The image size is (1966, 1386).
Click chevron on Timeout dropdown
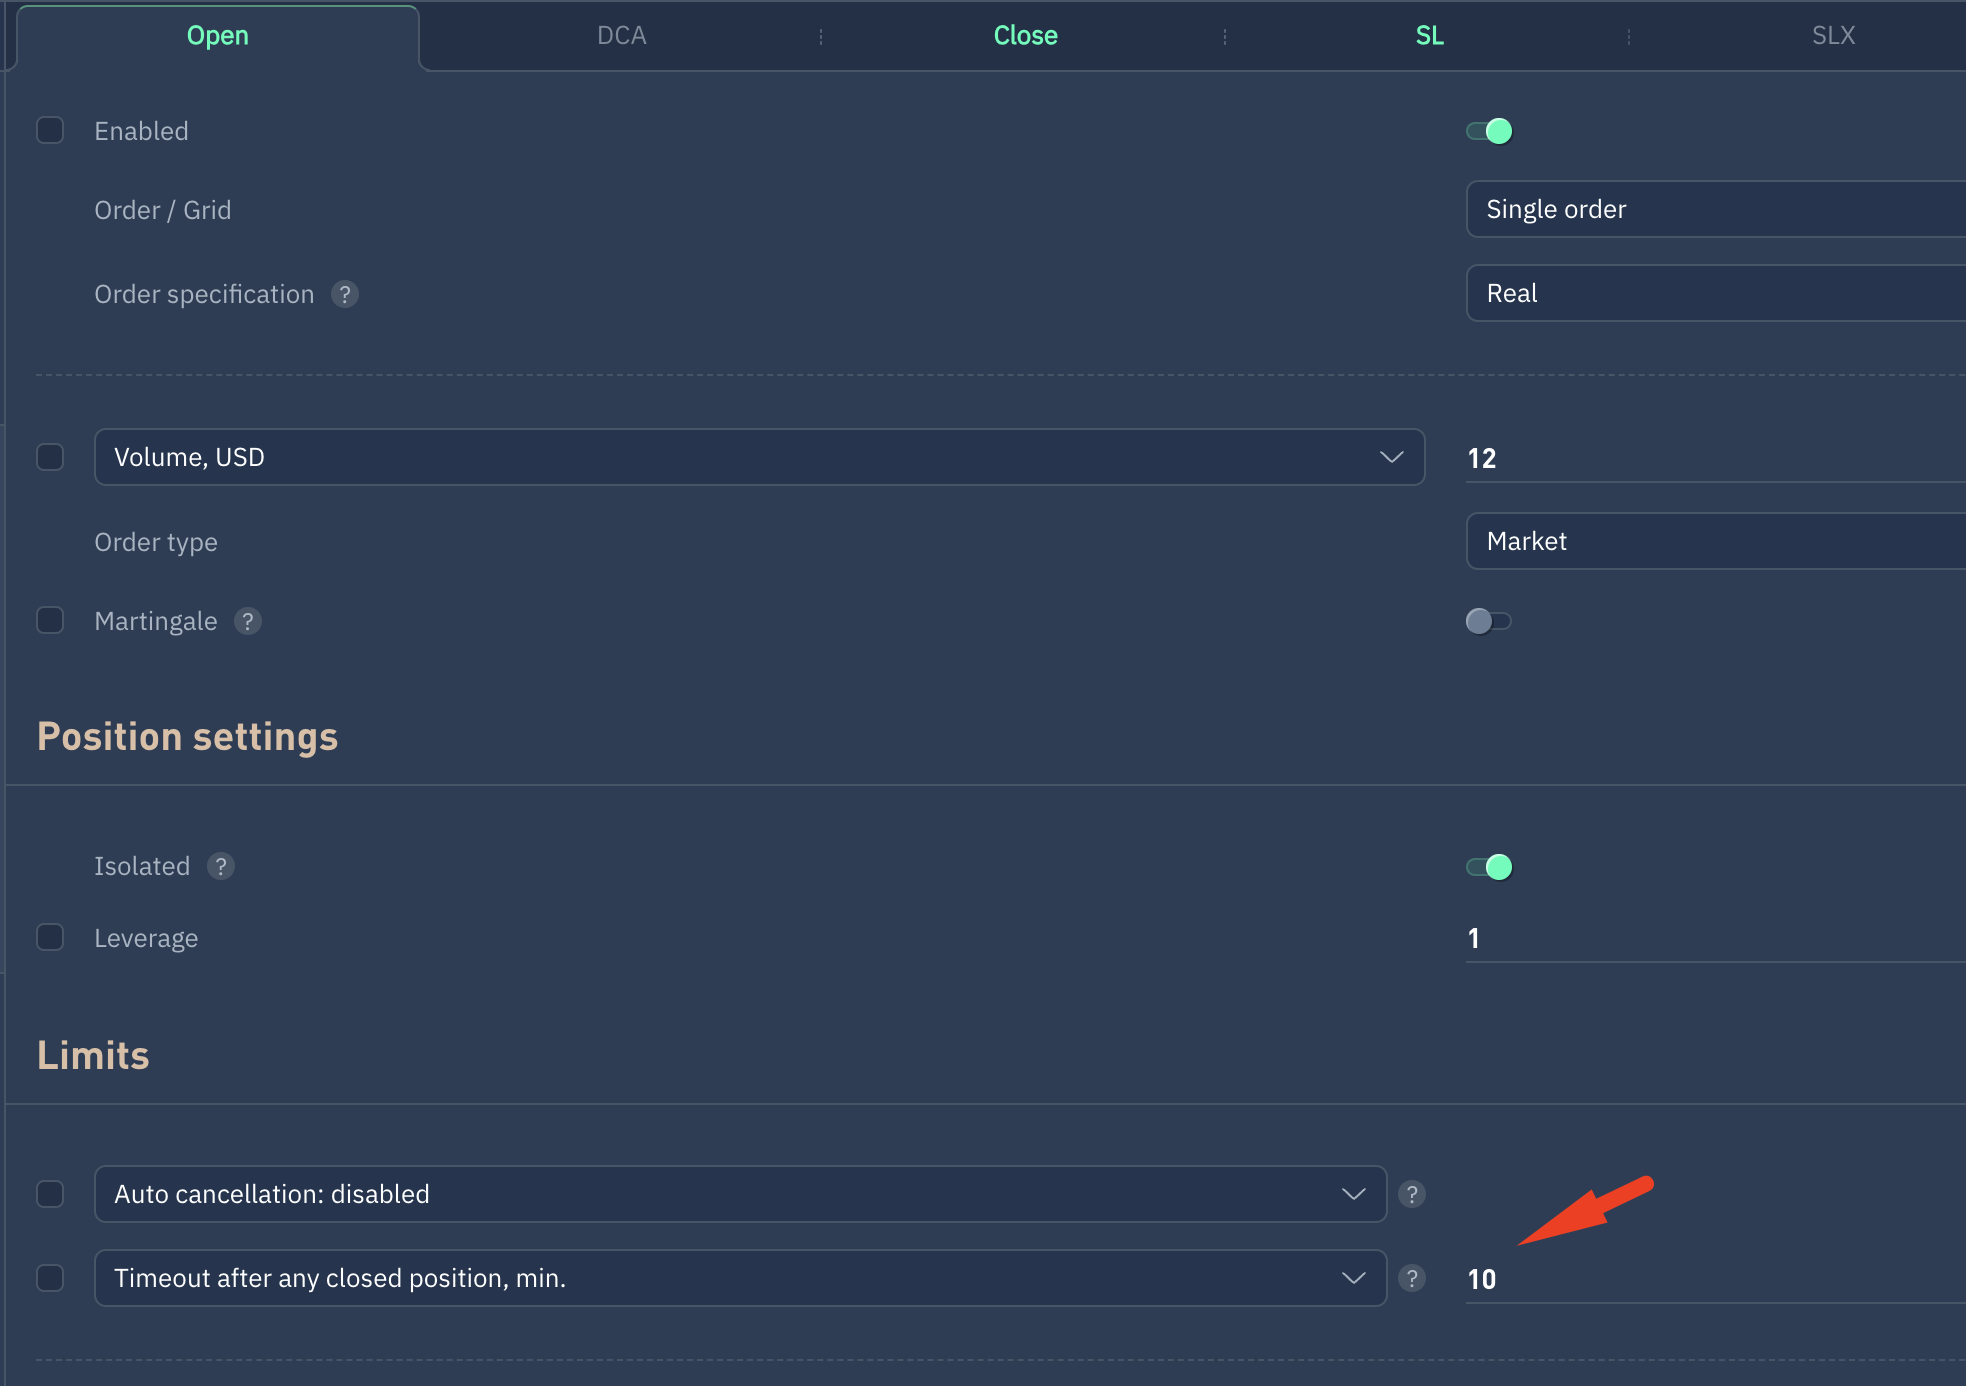[x=1353, y=1278]
